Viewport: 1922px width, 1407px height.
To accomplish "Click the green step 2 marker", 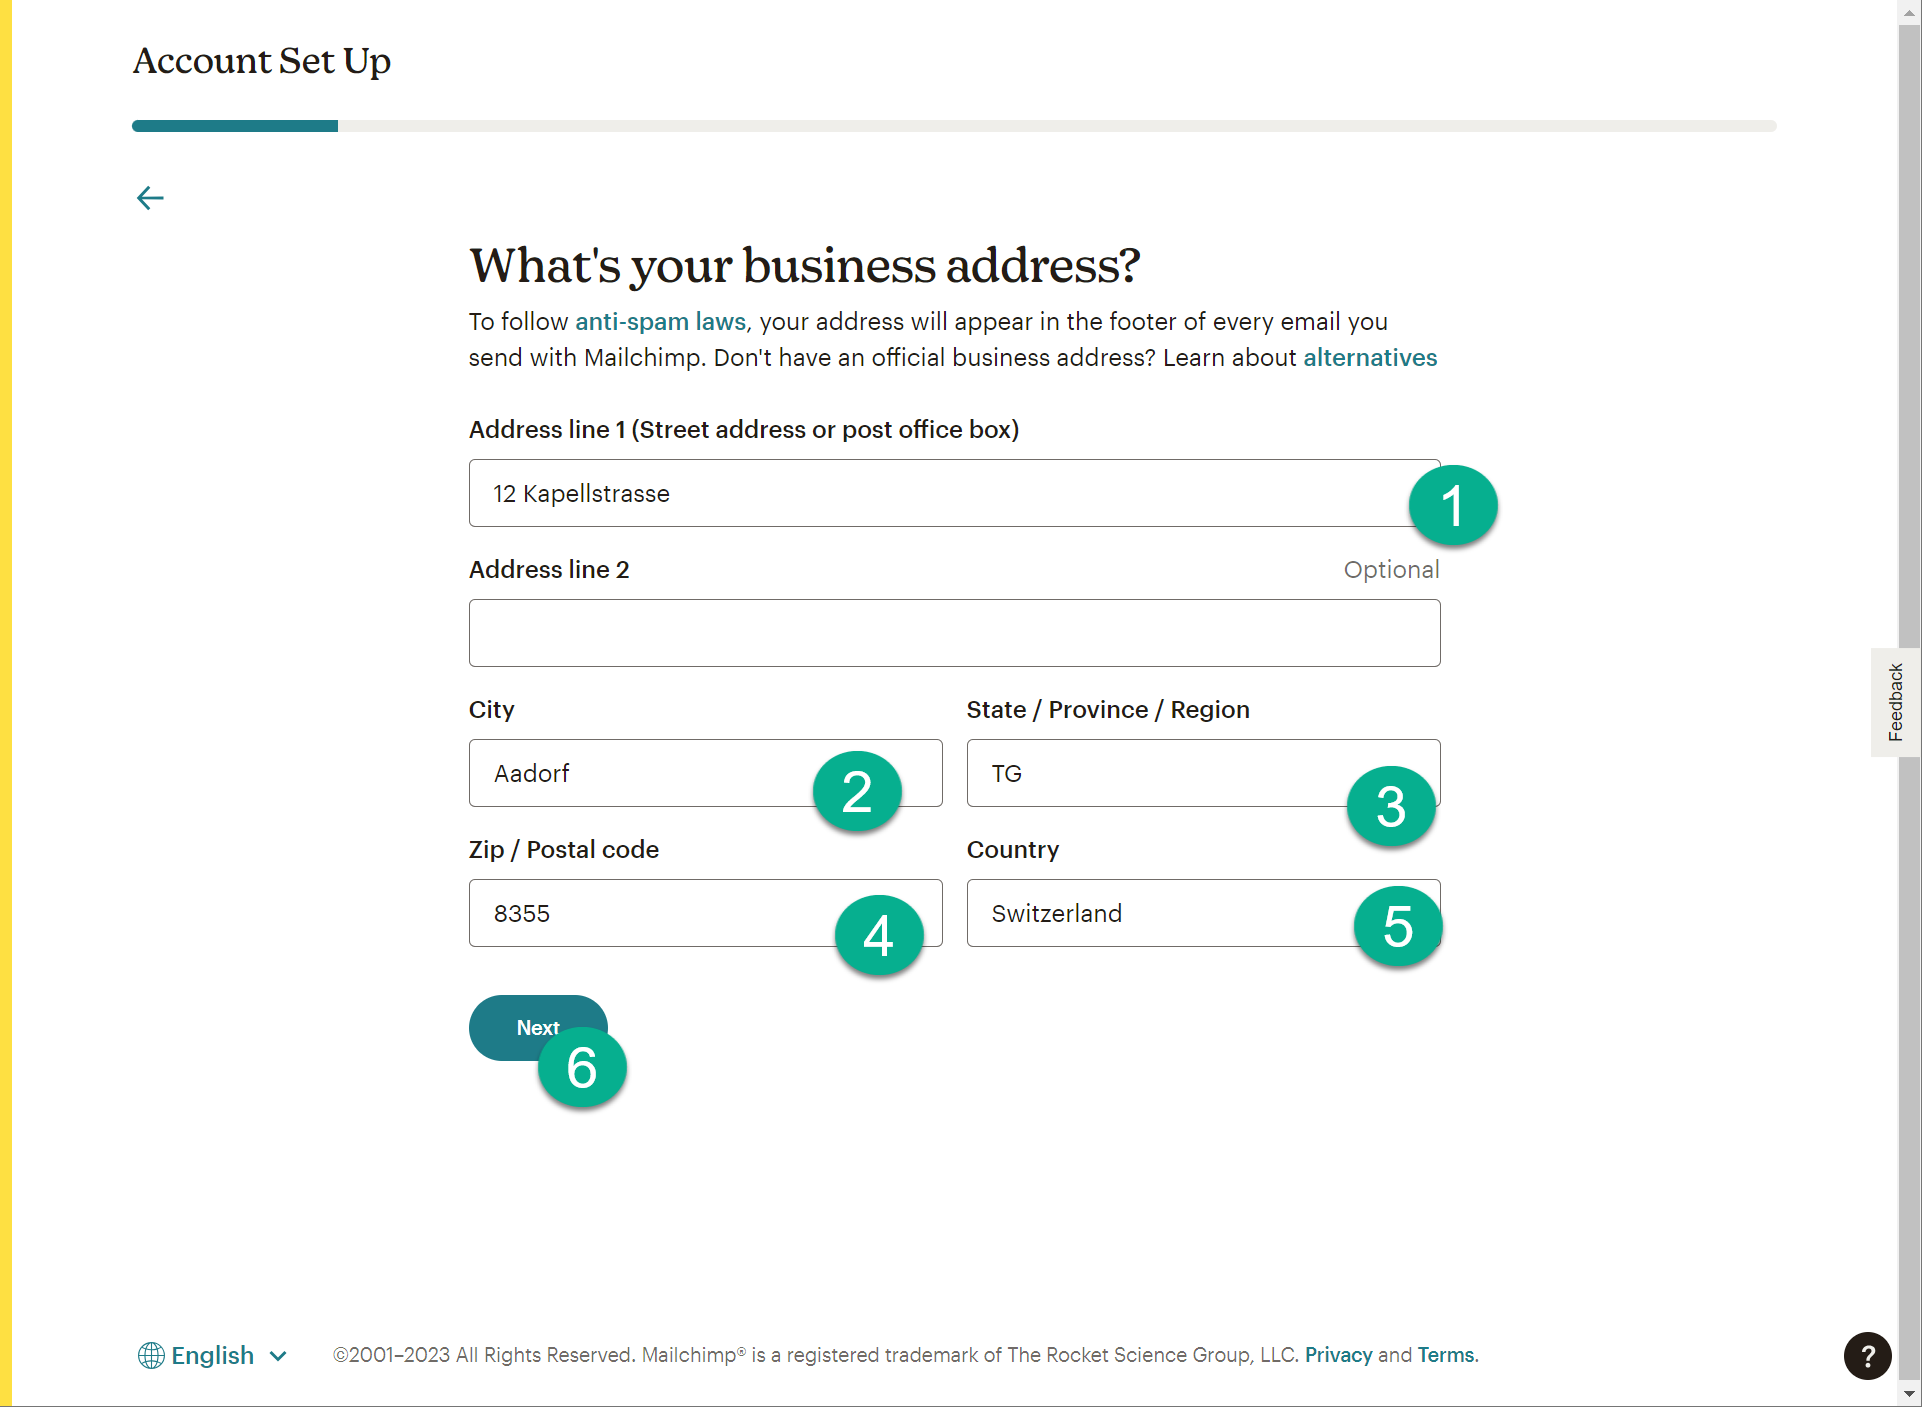I will [857, 792].
